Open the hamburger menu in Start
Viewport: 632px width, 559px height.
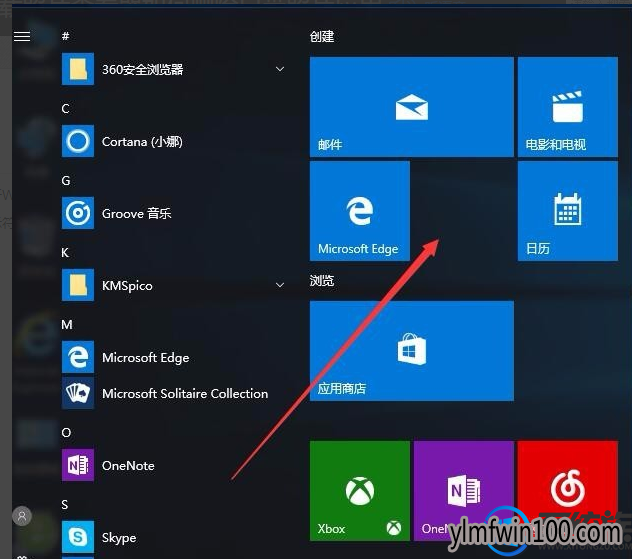22,37
